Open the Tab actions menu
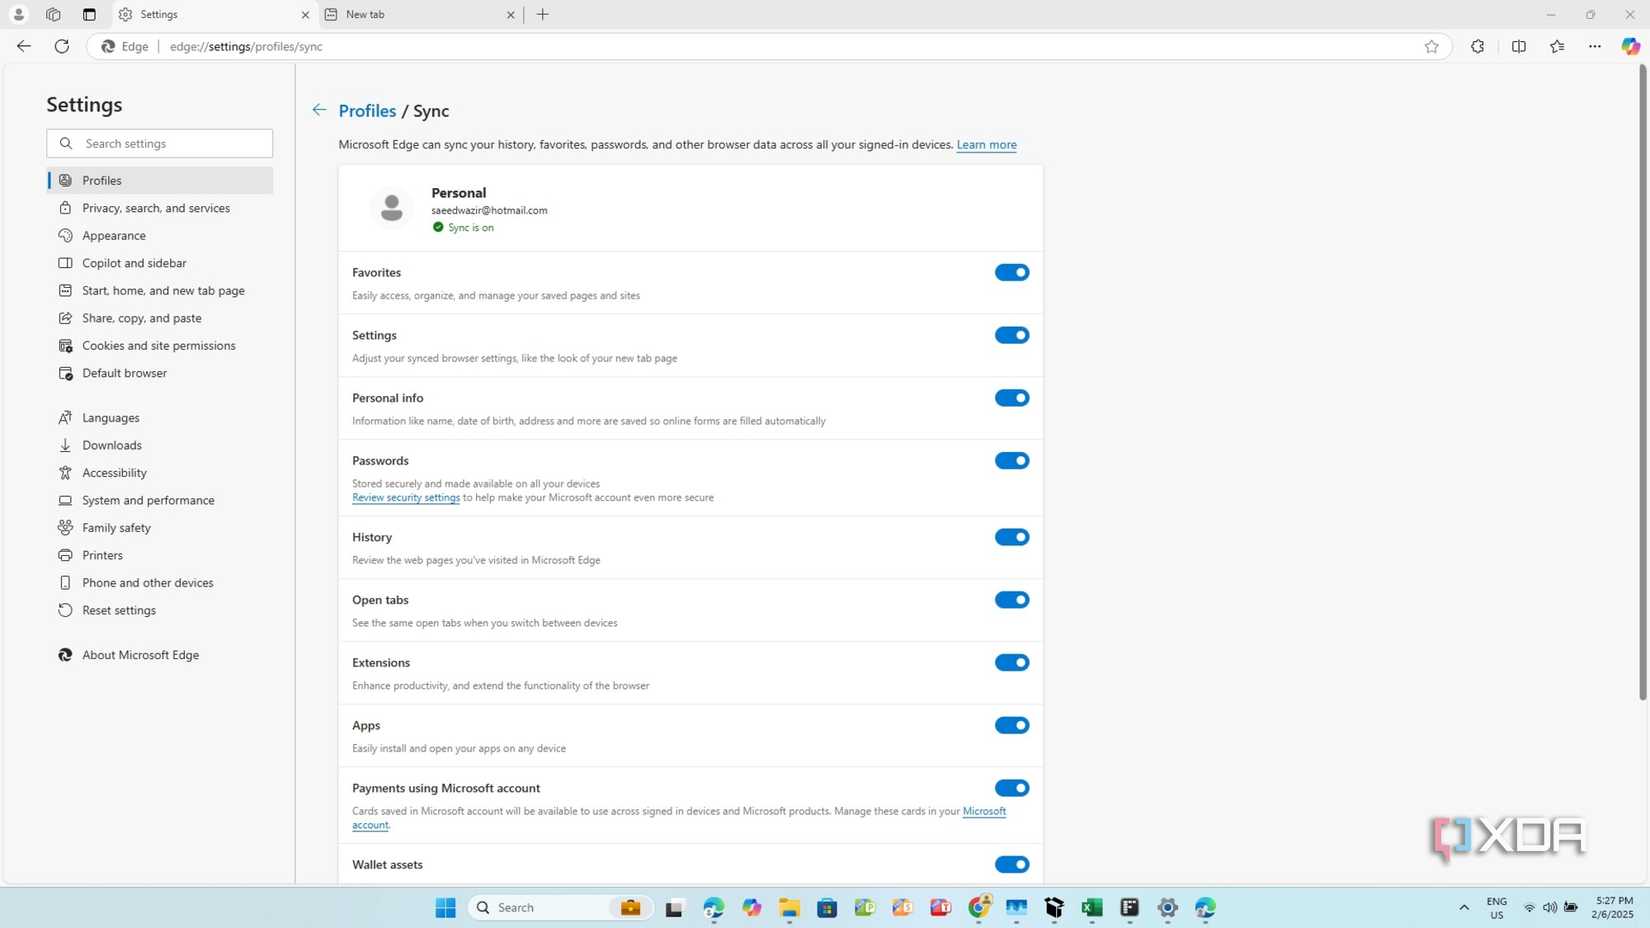 point(88,14)
